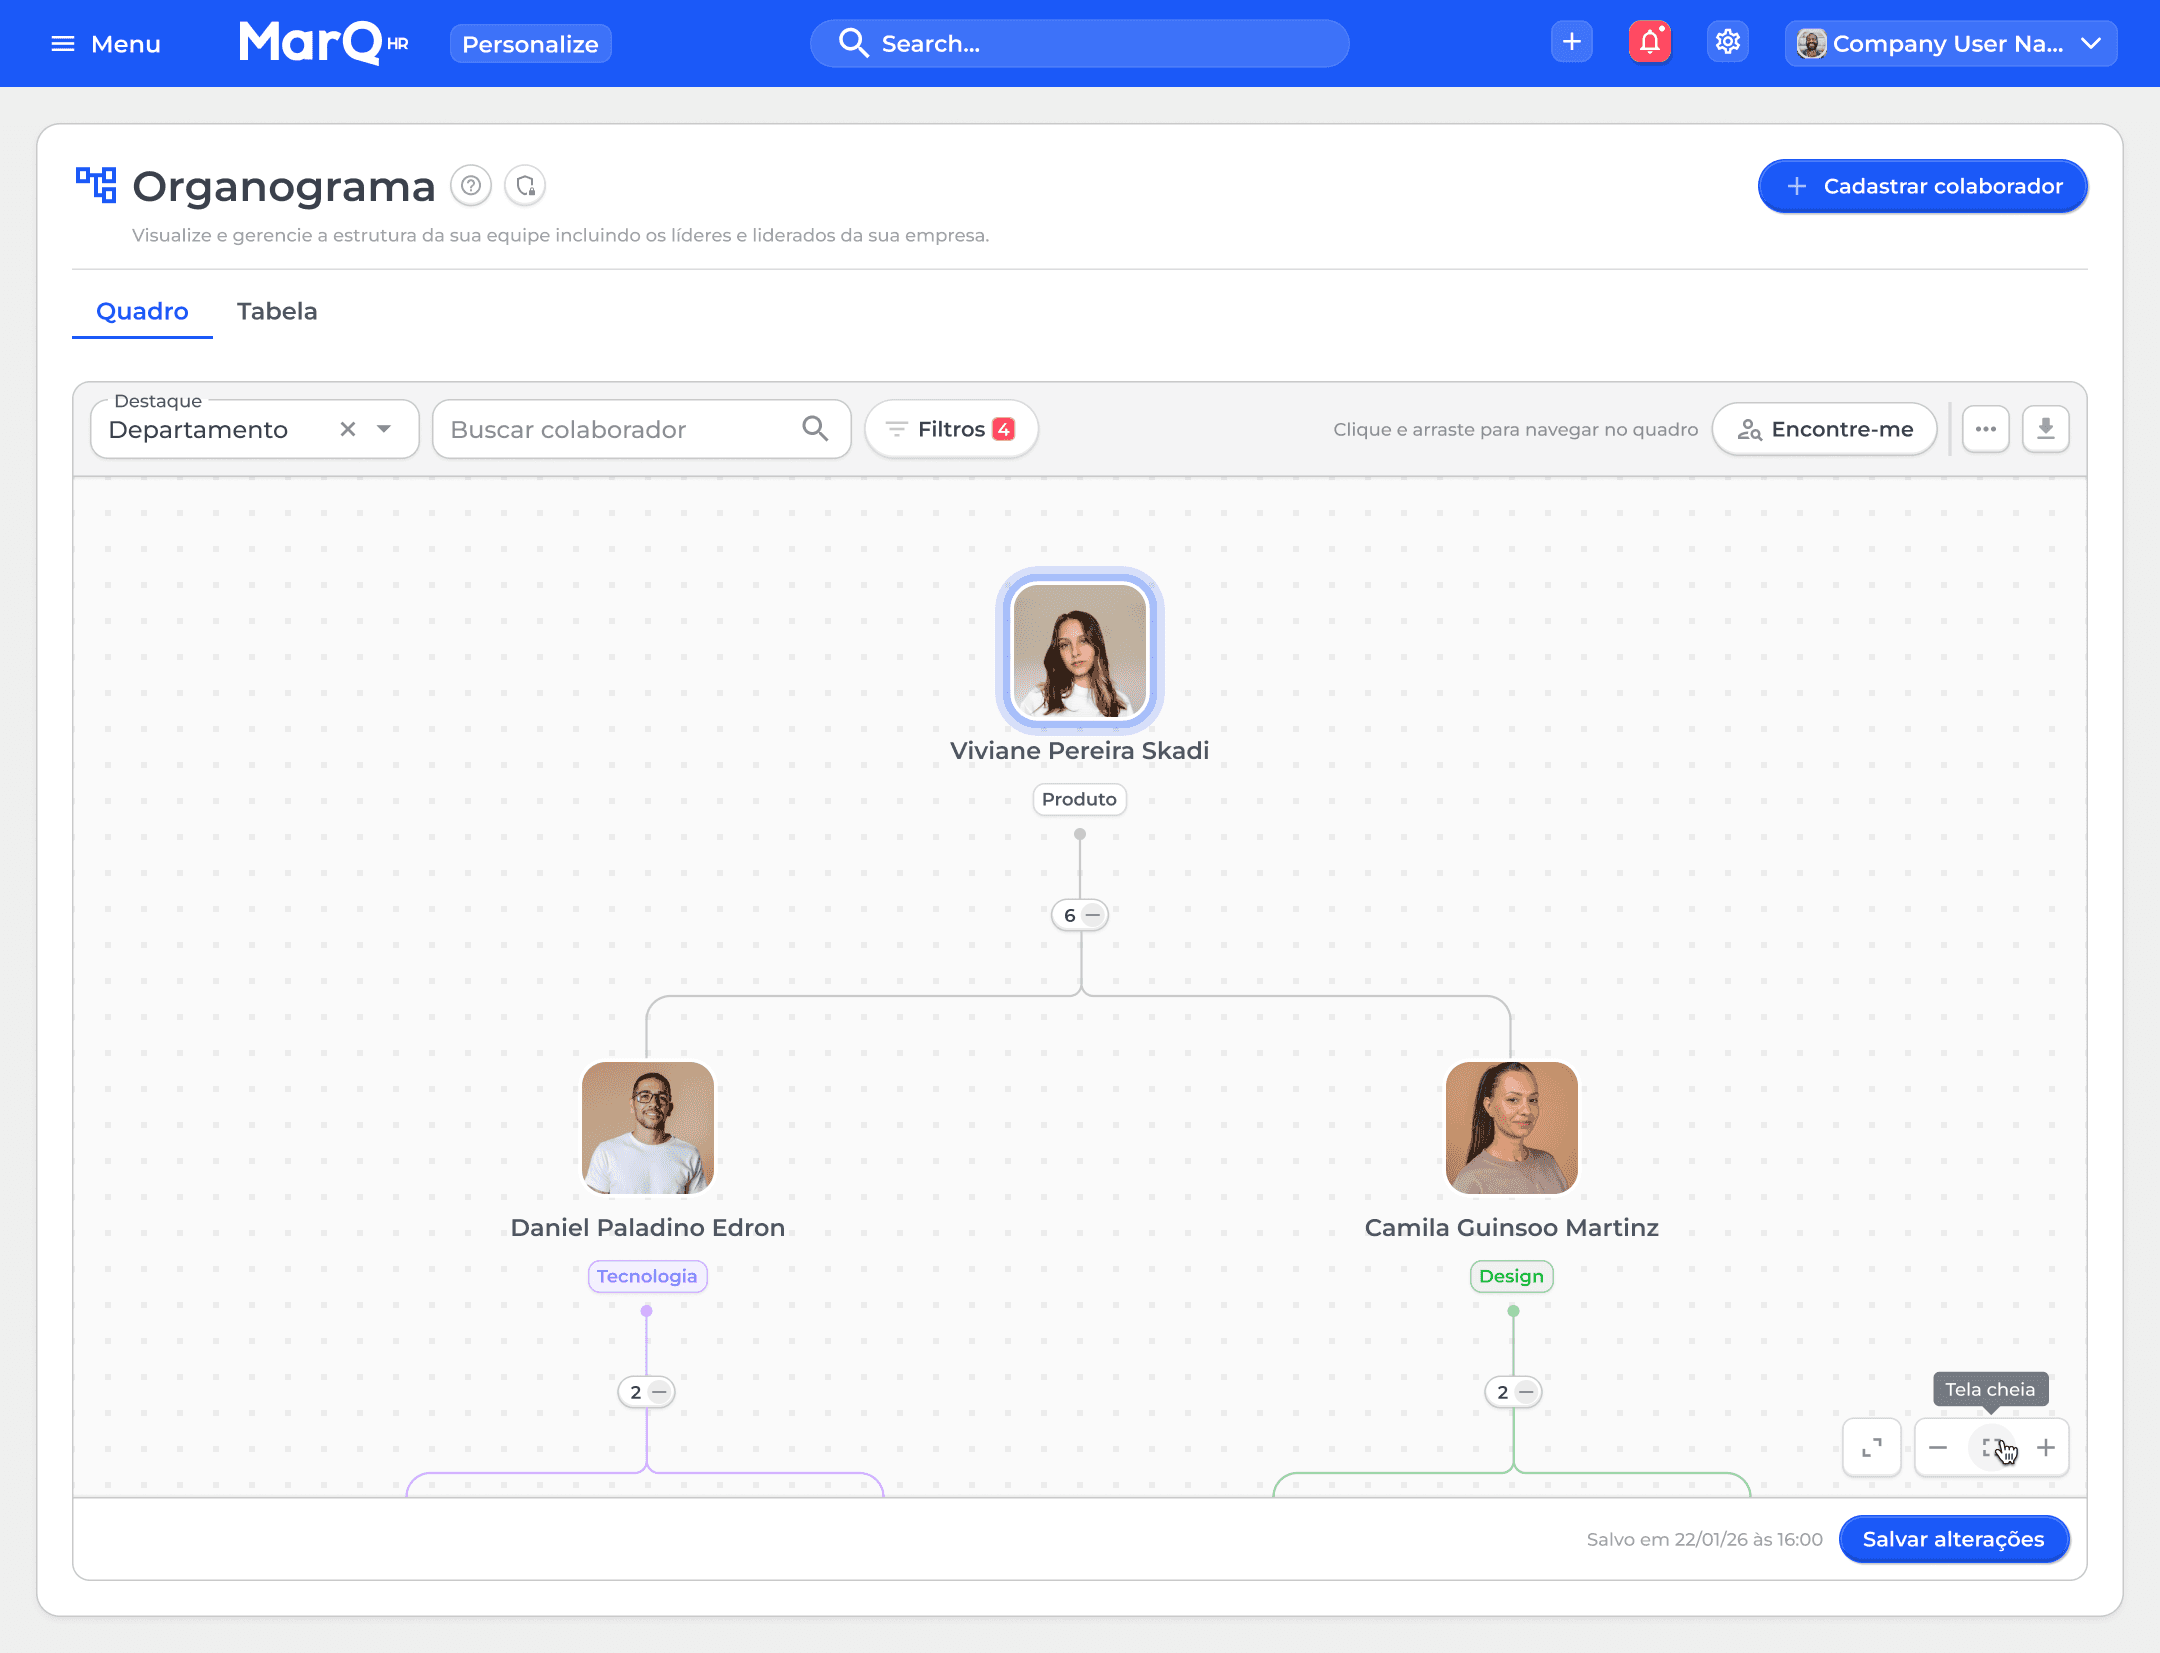Open the Filtros panel

tap(951, 429)
